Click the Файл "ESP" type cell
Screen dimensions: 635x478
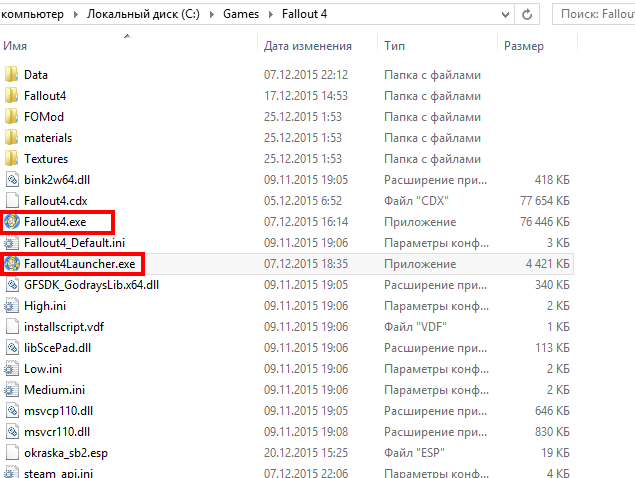coord(414,454)
